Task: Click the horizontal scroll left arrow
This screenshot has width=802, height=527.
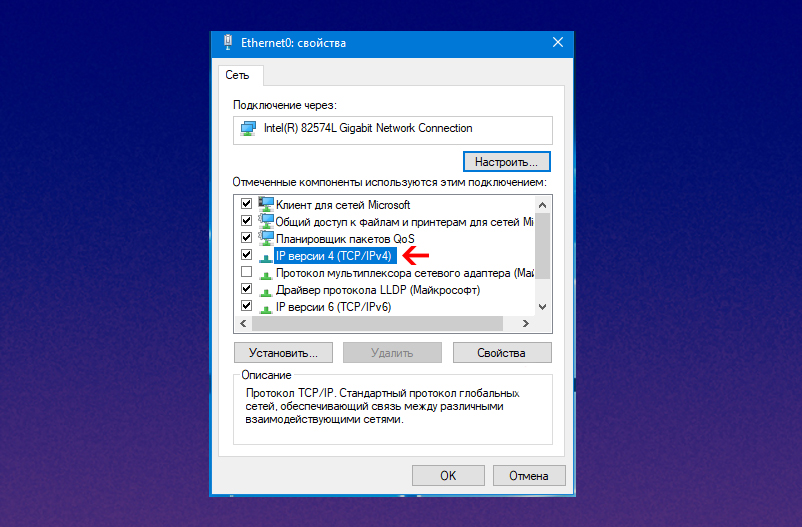Action: coord(243,323)
